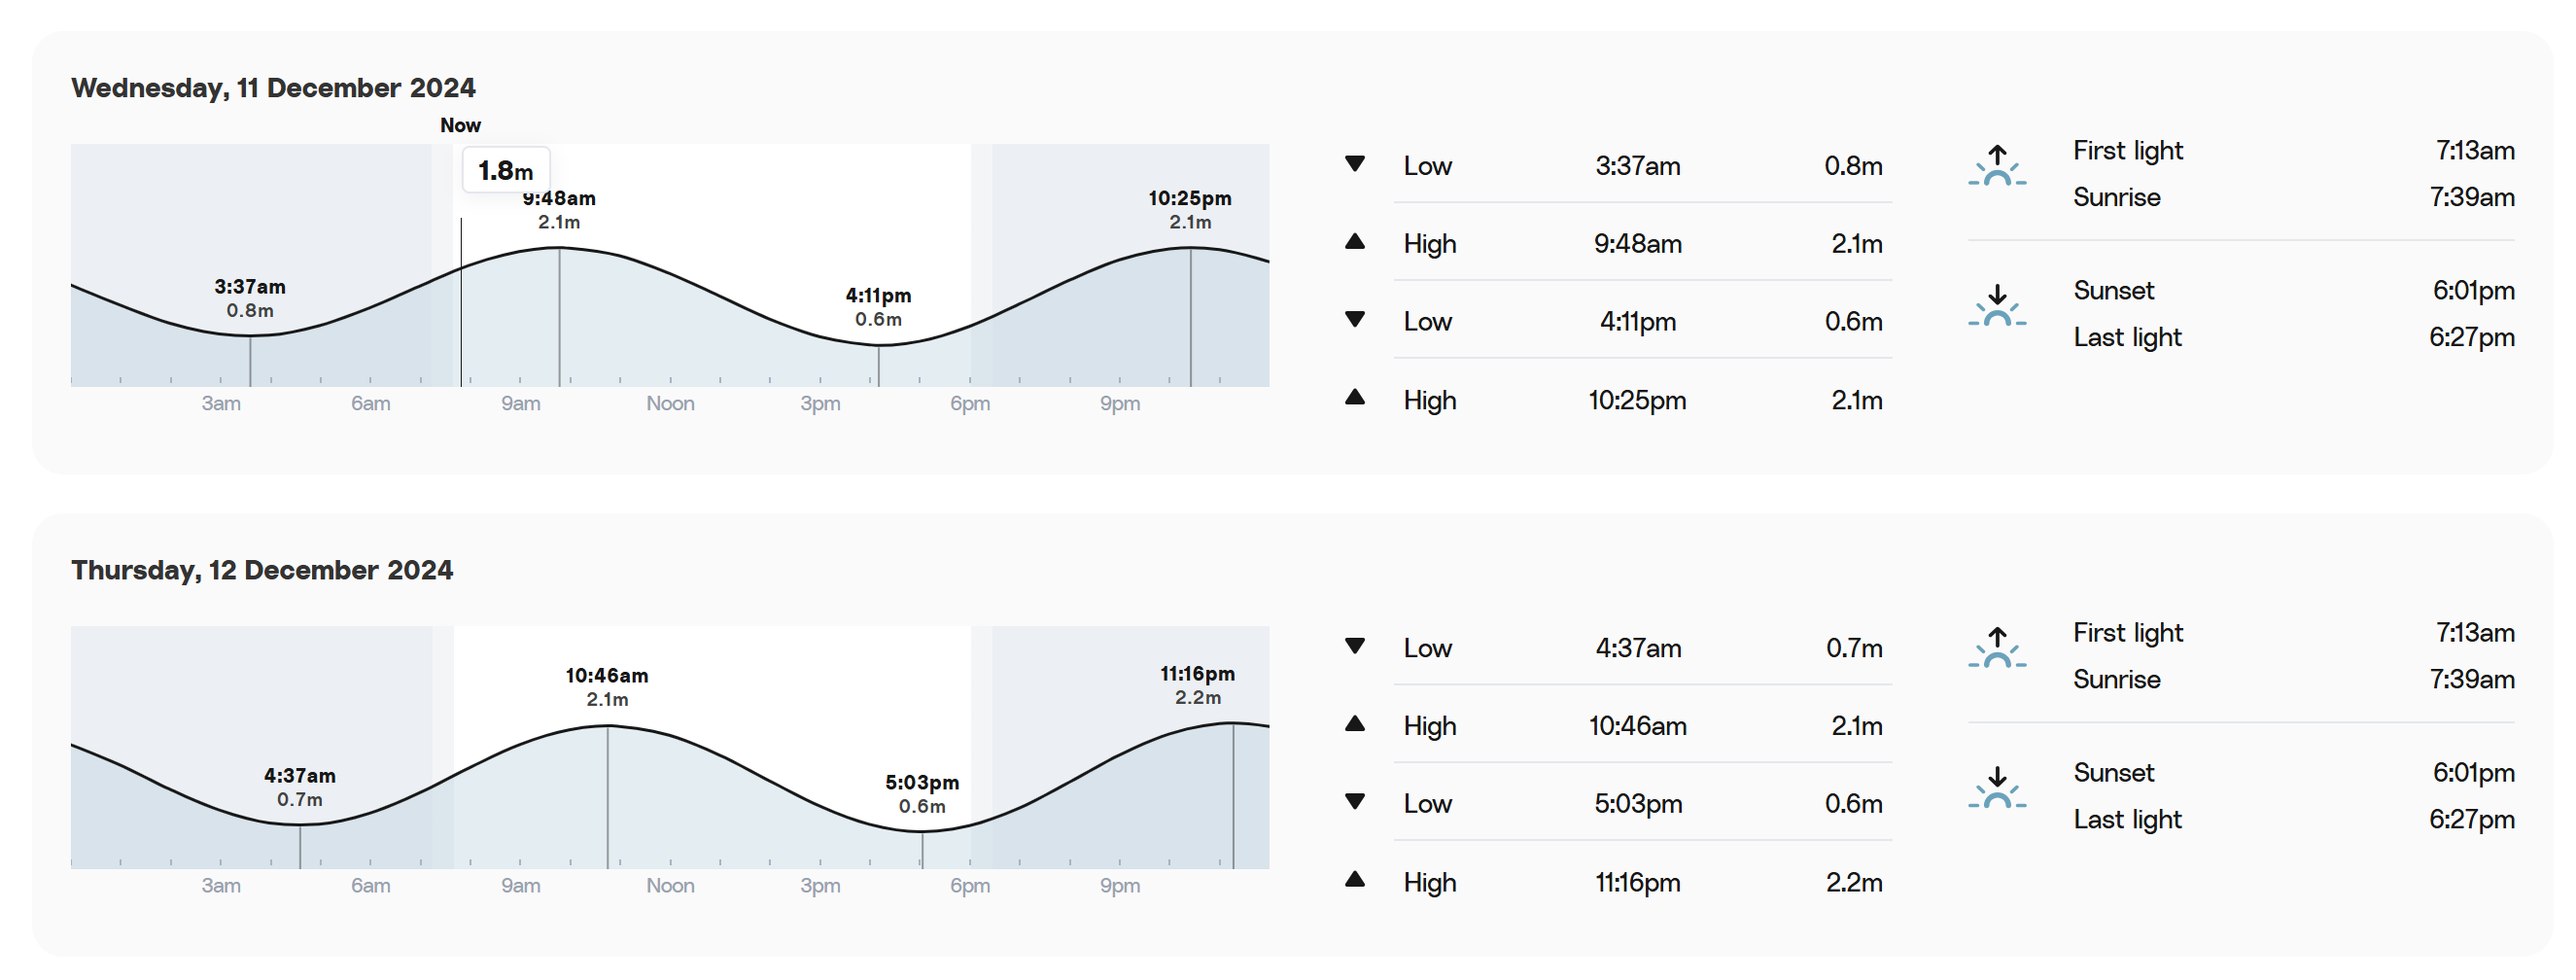Click the down triangle beside Thursday 4:37am Low
This screenshot has width=2576, height=980.
(1355, 646)
